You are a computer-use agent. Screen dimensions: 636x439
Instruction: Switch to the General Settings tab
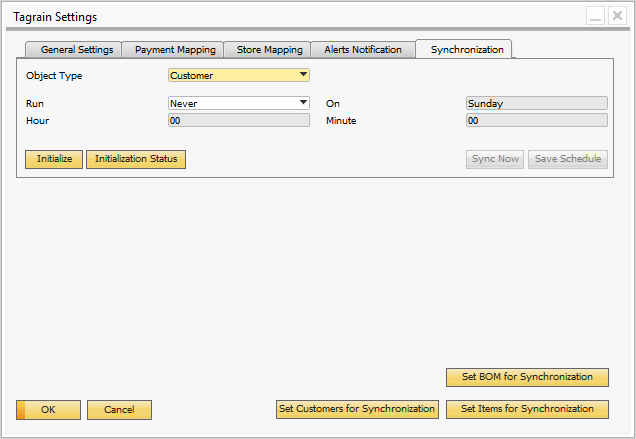point(76,50)
